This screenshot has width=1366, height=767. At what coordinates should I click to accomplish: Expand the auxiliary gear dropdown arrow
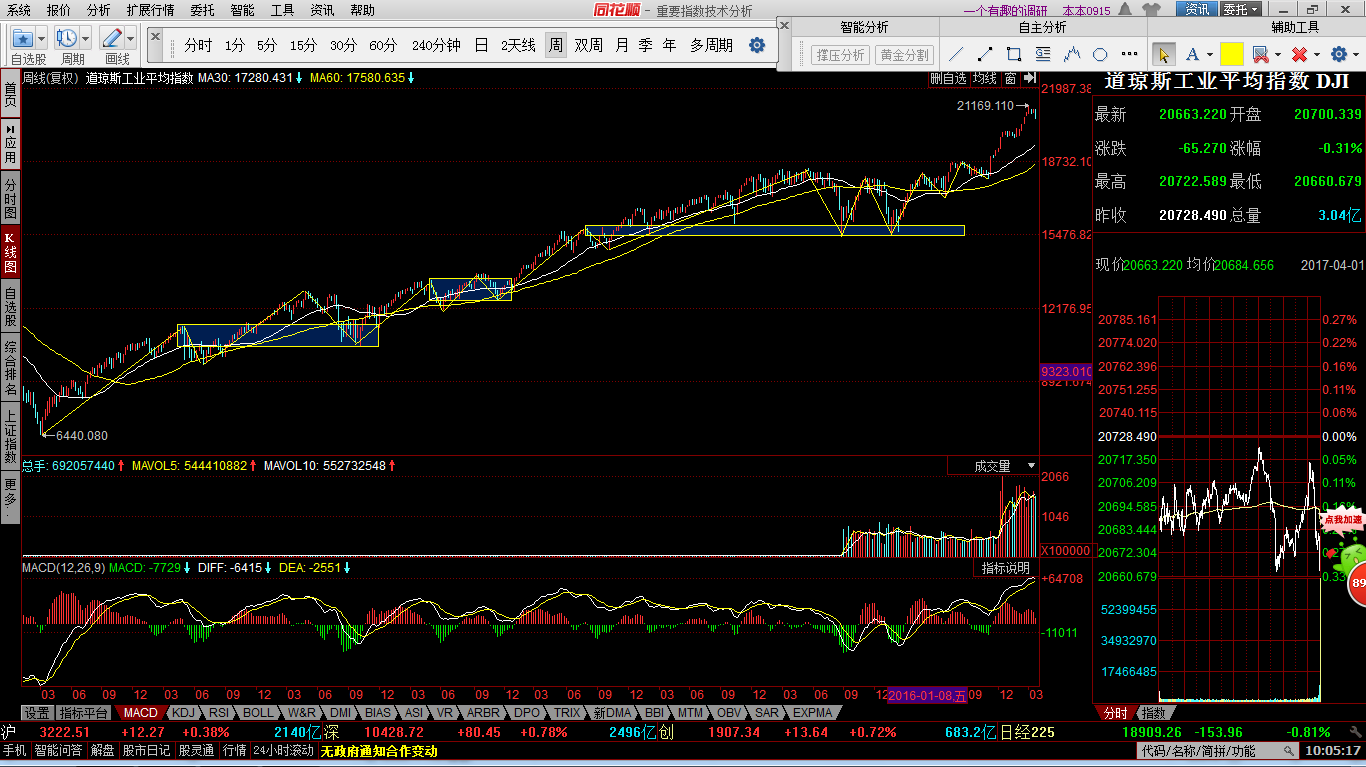[1354, 54]
